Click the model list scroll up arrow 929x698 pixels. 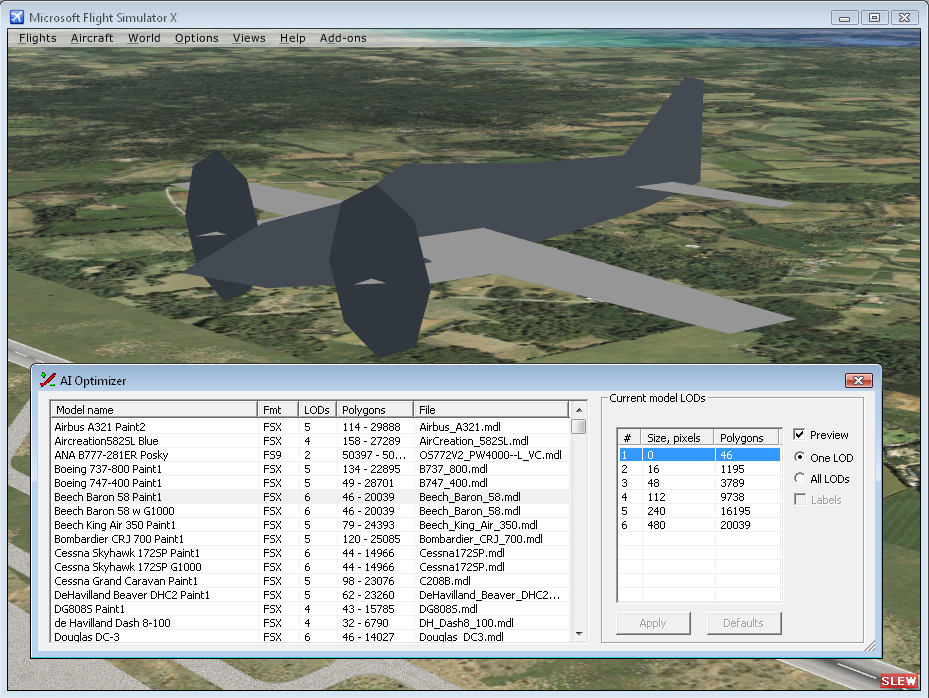pyautogui.click(x=579, y=410)
